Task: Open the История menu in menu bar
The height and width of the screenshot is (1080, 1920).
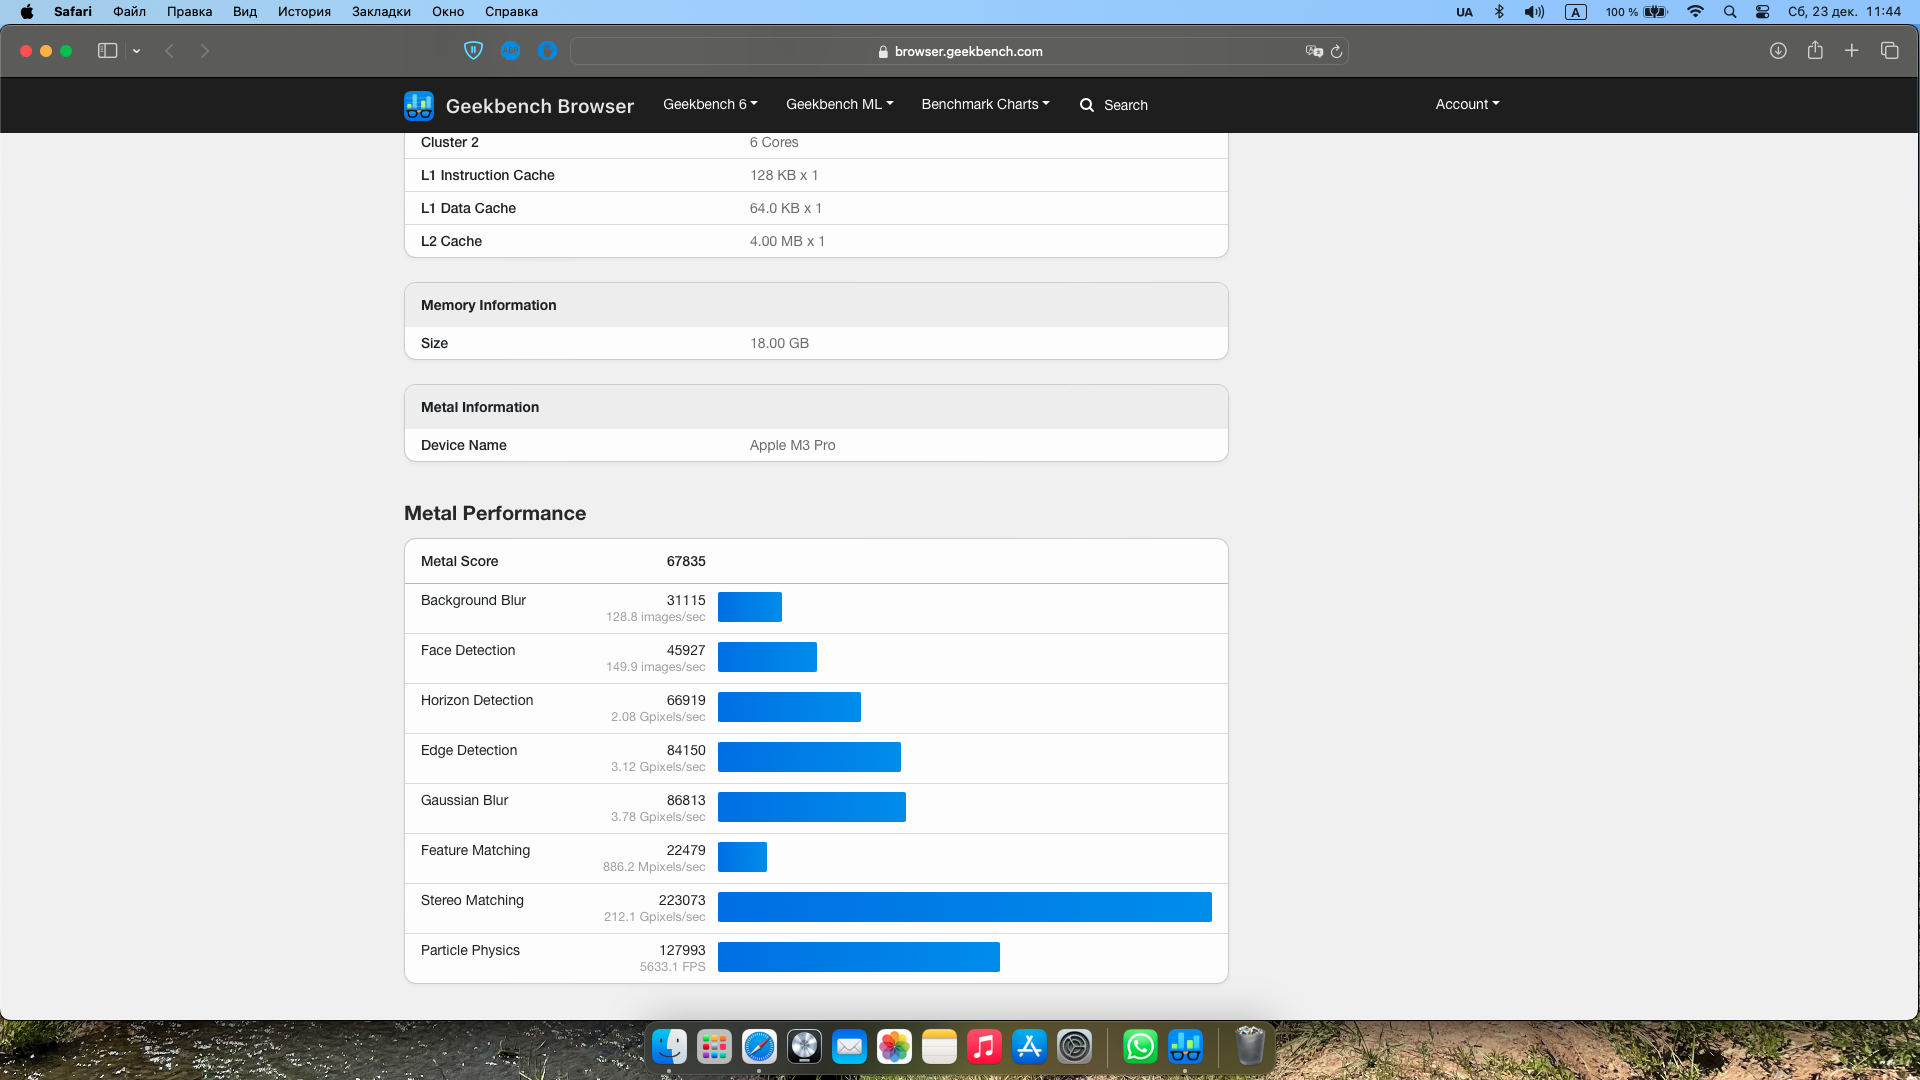Action: coord(304,12)
